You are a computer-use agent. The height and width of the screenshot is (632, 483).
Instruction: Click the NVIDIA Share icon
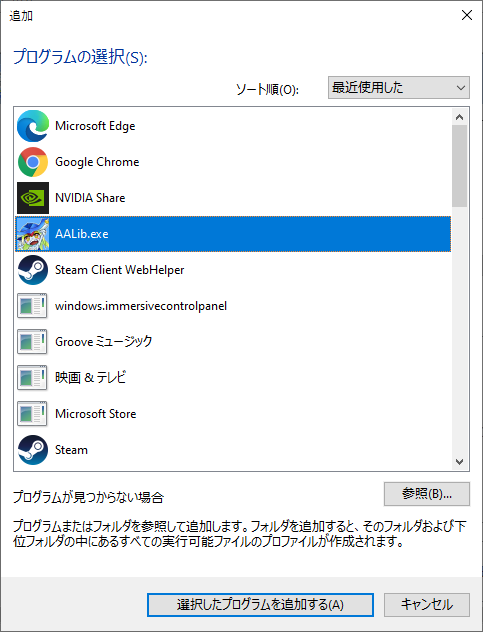(x=33, y=198)
